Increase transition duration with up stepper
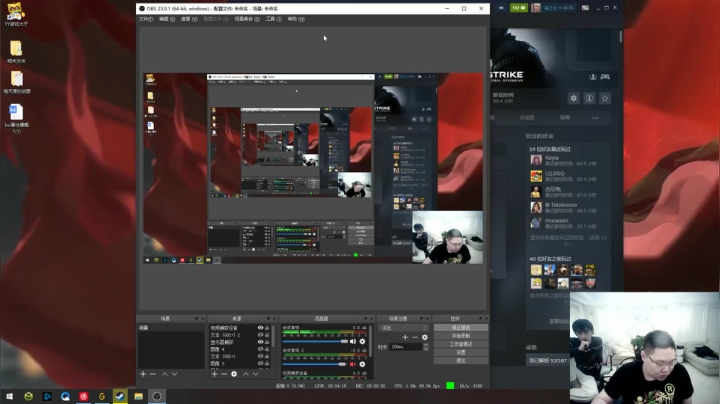720x404 pixels. coord(425,345)
